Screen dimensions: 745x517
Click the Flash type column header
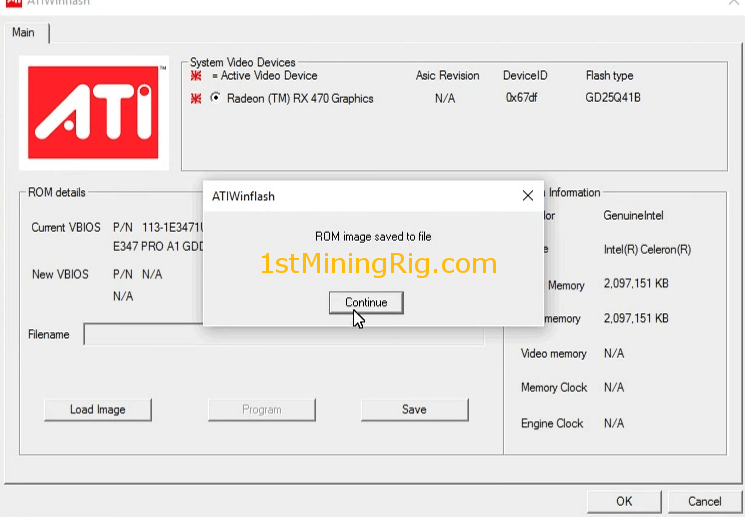click(x=609, y=76)
